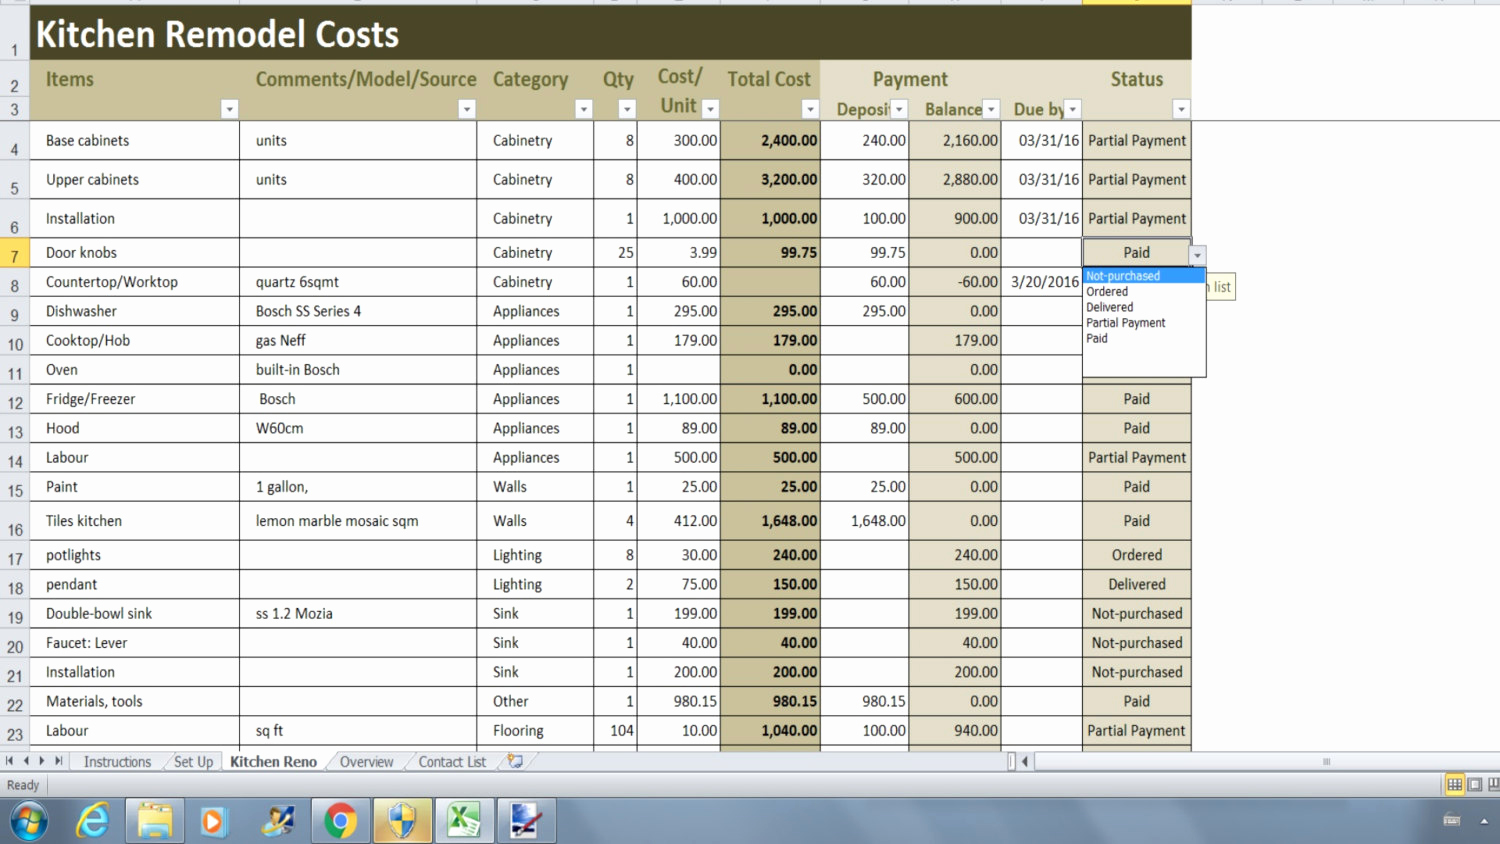Select the 'Delivered' status cell for pendant

(1137, 584)
